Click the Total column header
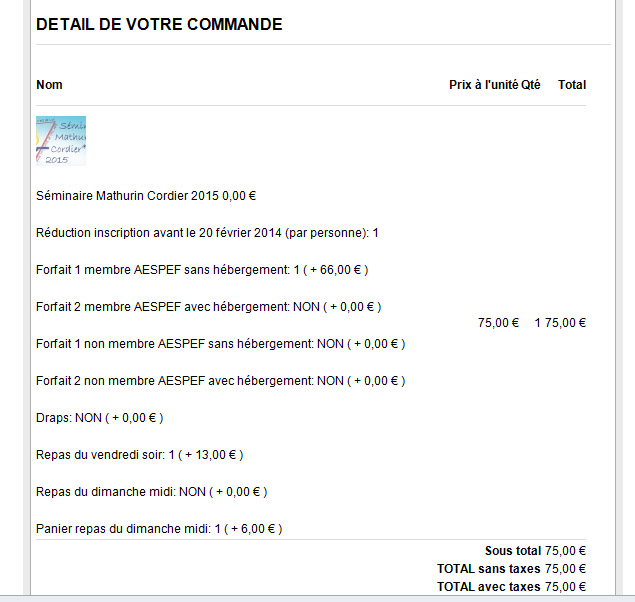Viewport: 635px width, 602px height. [572, 85]
